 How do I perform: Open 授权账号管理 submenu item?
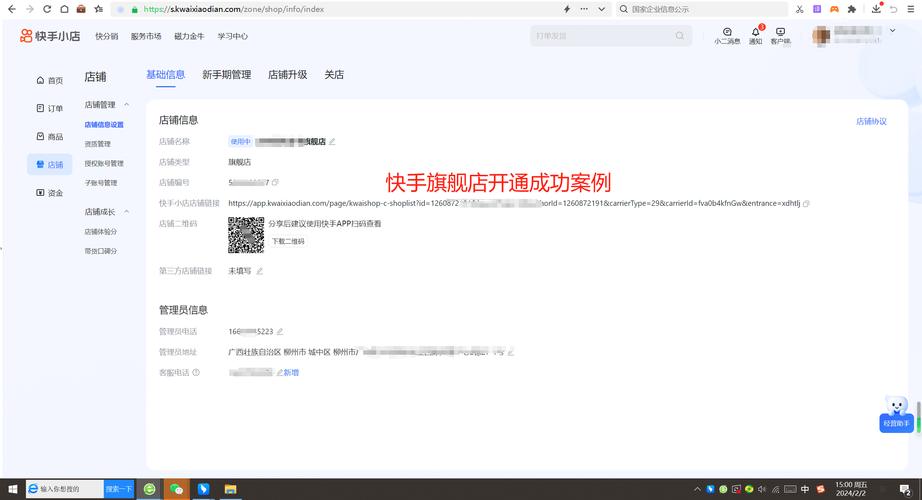click(104, 164)
